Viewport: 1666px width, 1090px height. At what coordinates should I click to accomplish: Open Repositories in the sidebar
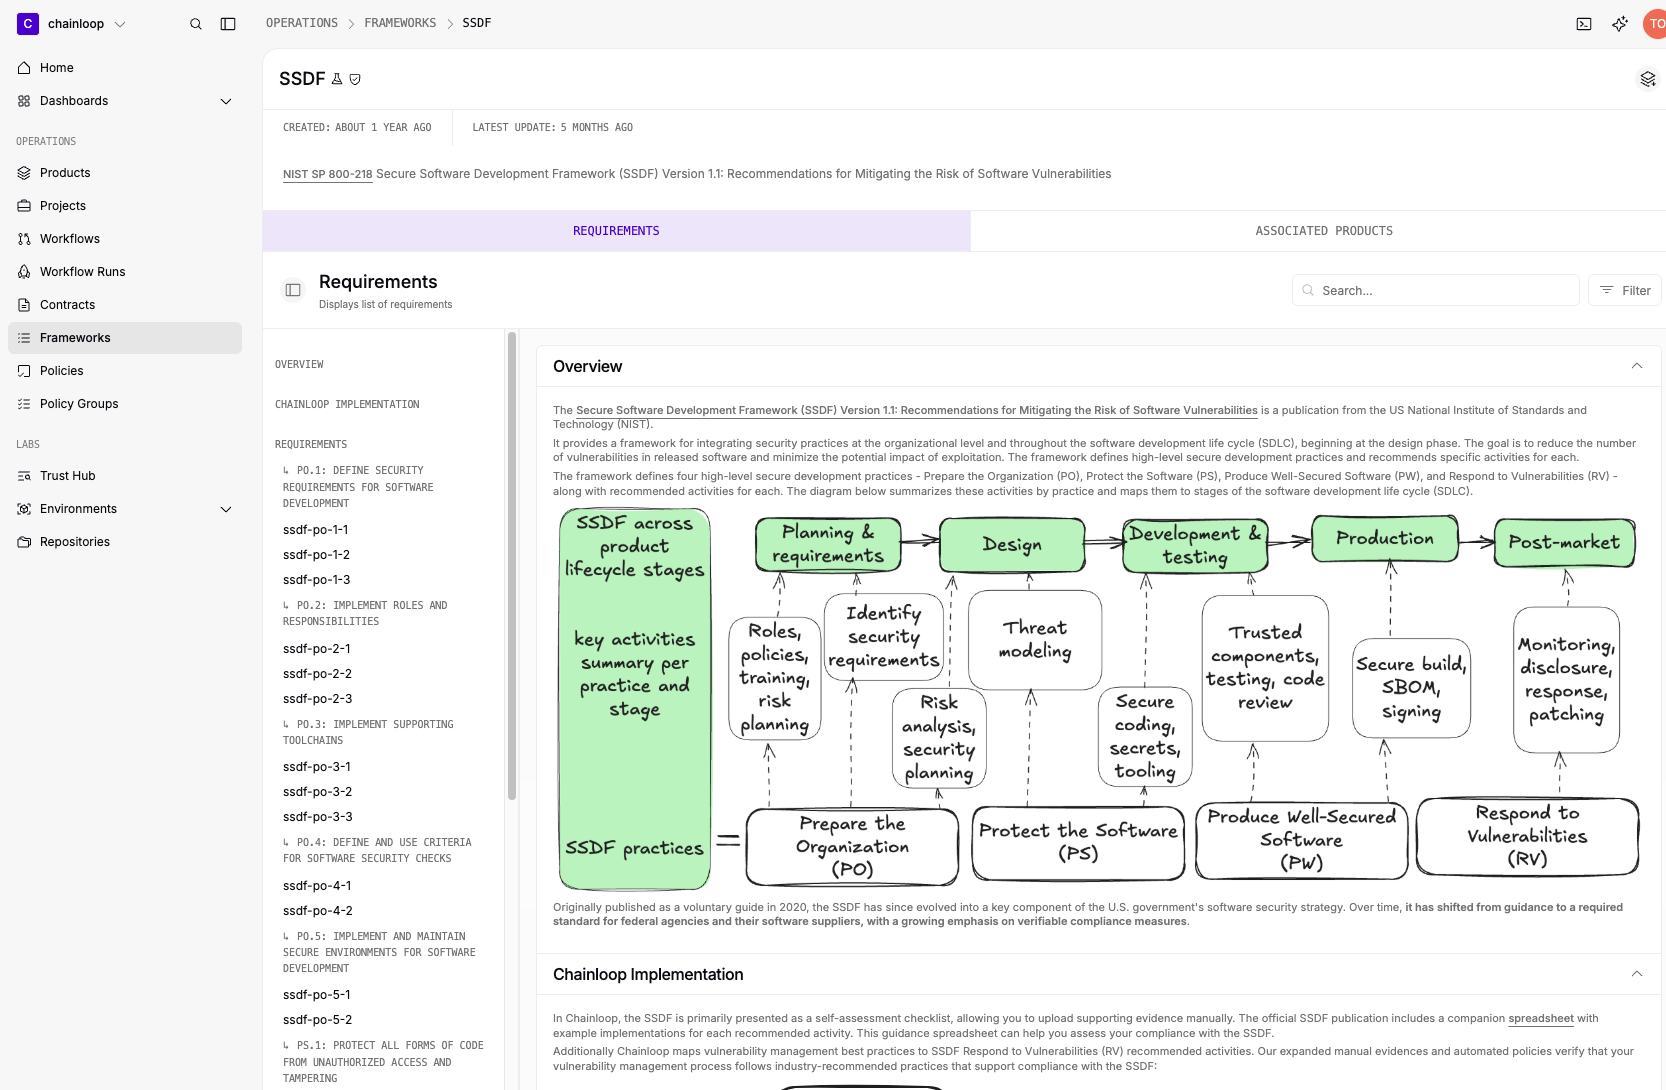(125, 542)
